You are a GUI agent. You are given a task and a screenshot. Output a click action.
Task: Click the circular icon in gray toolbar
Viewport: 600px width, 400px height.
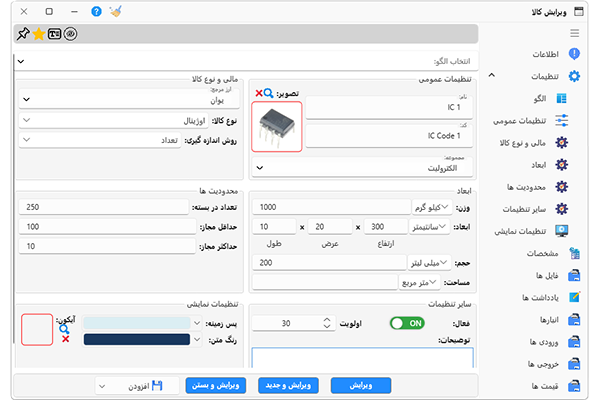coord(70,34)
